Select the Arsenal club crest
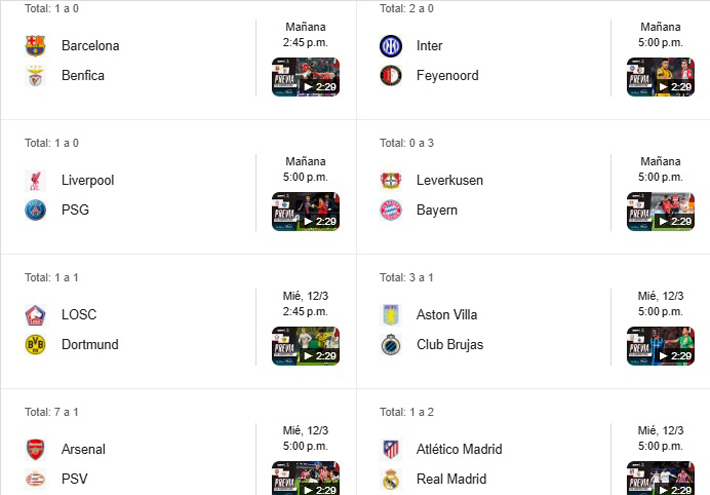 pos(36,449)
